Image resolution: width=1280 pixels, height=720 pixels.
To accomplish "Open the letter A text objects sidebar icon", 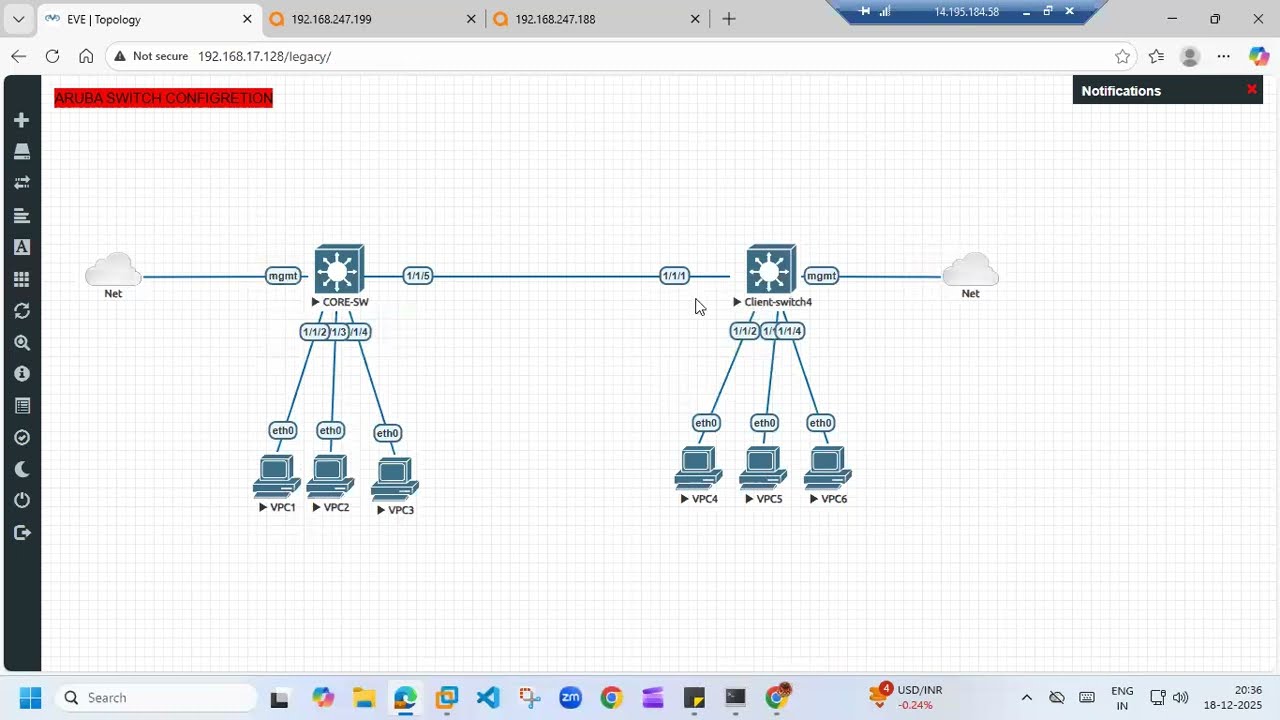I will pyautogui.click(x=21, y=247).
